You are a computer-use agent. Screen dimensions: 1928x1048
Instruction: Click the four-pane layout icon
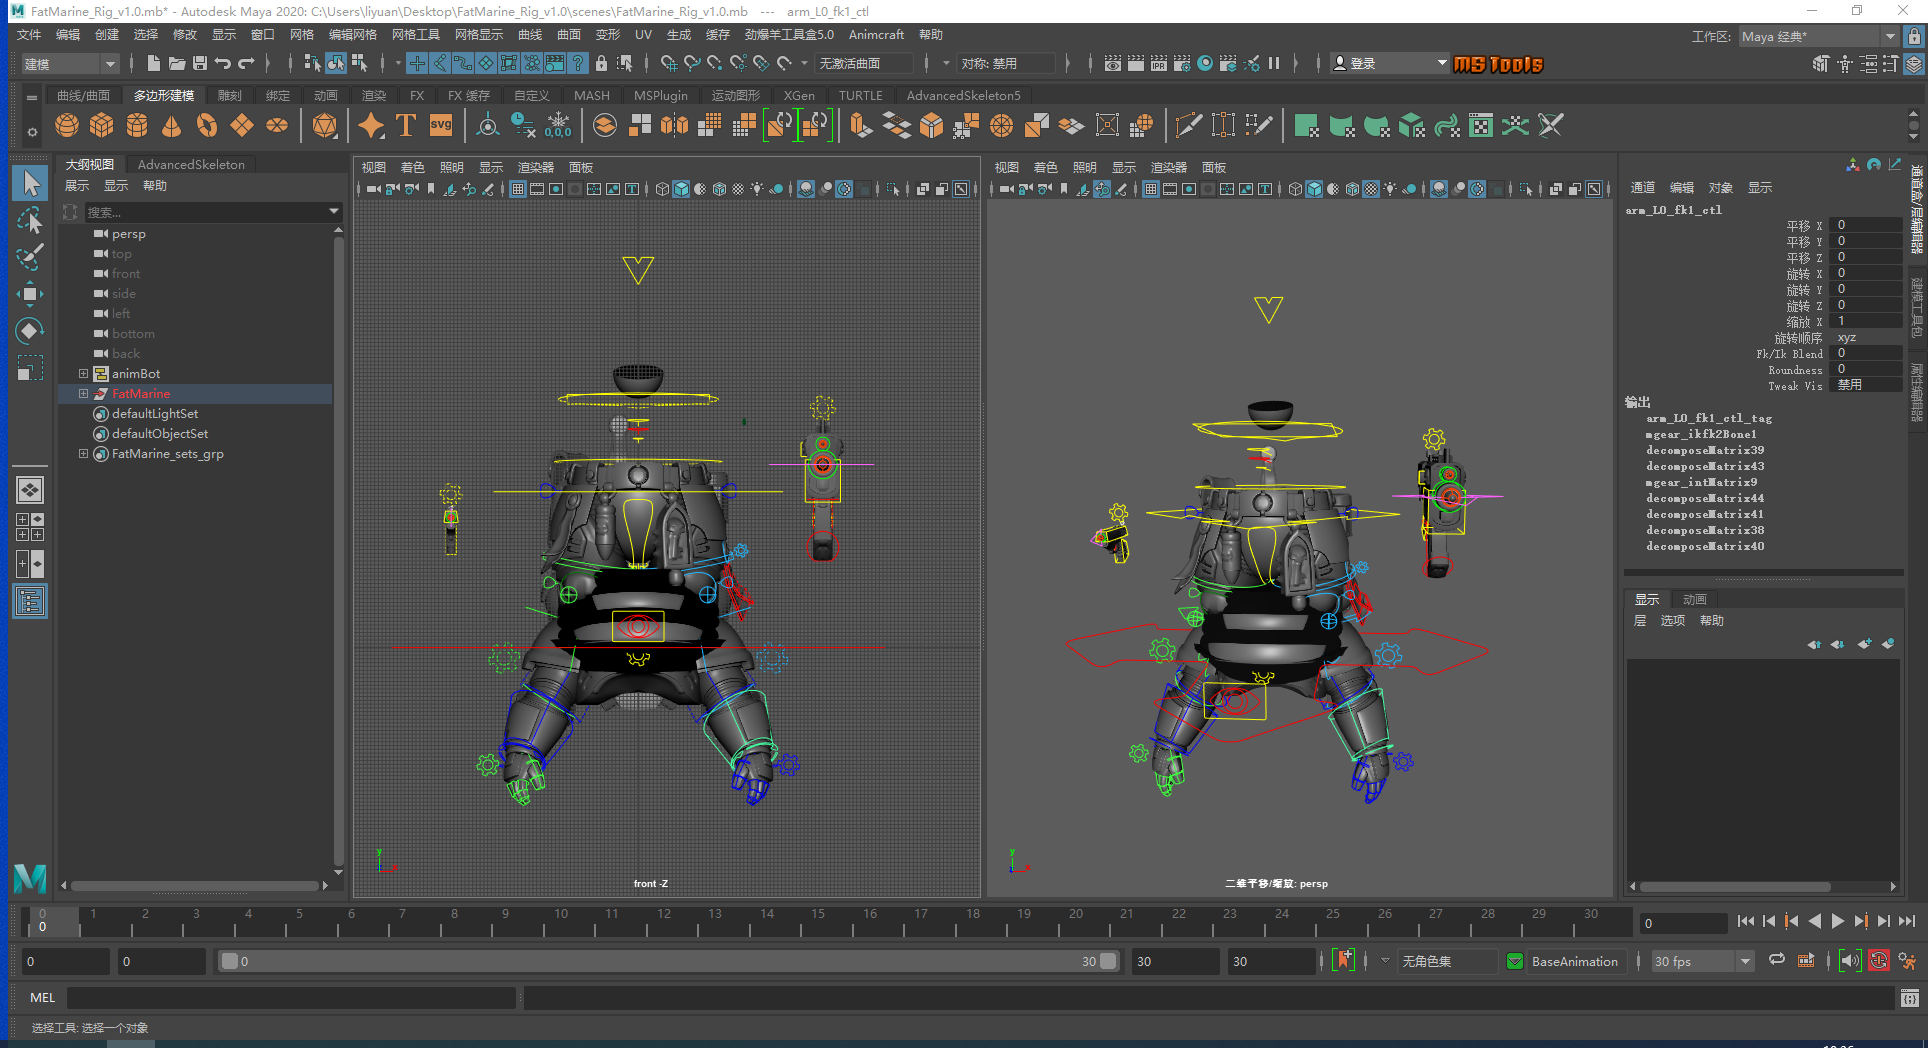tap(30, 527)
